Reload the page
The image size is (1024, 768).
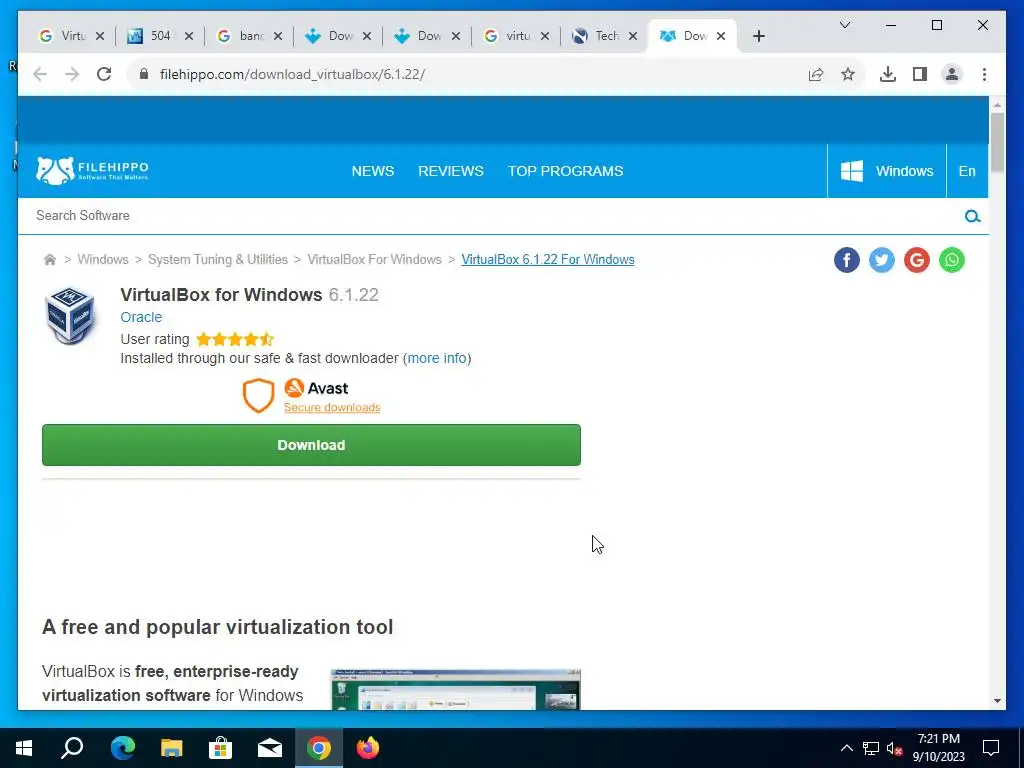coord(104,74)
